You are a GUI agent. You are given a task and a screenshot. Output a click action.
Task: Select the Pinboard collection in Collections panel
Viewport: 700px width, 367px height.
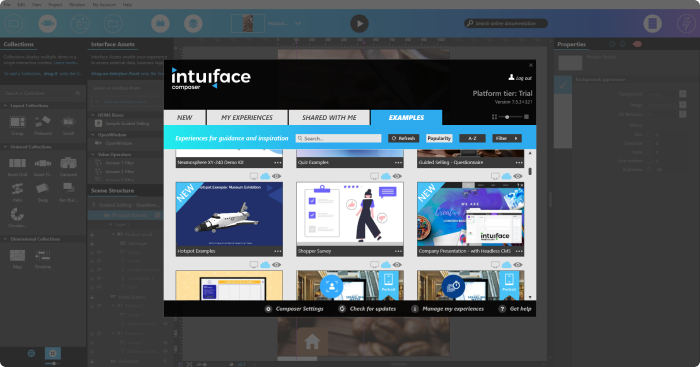tap(43, 125)
